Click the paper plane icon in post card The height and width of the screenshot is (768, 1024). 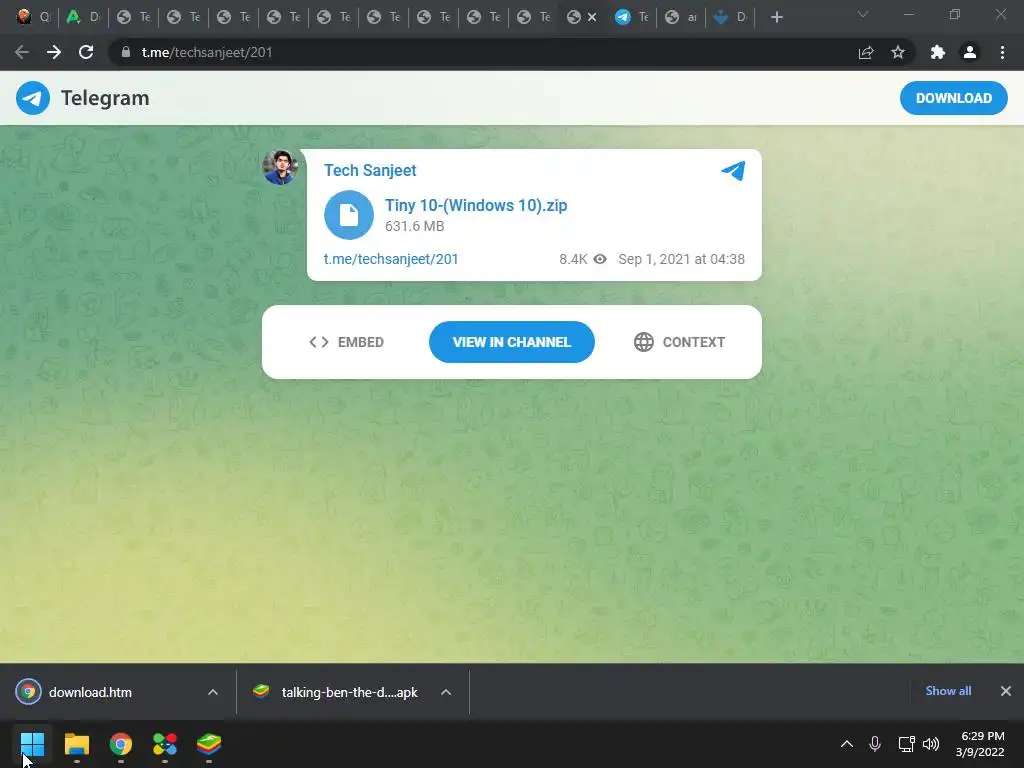(733, 170)
